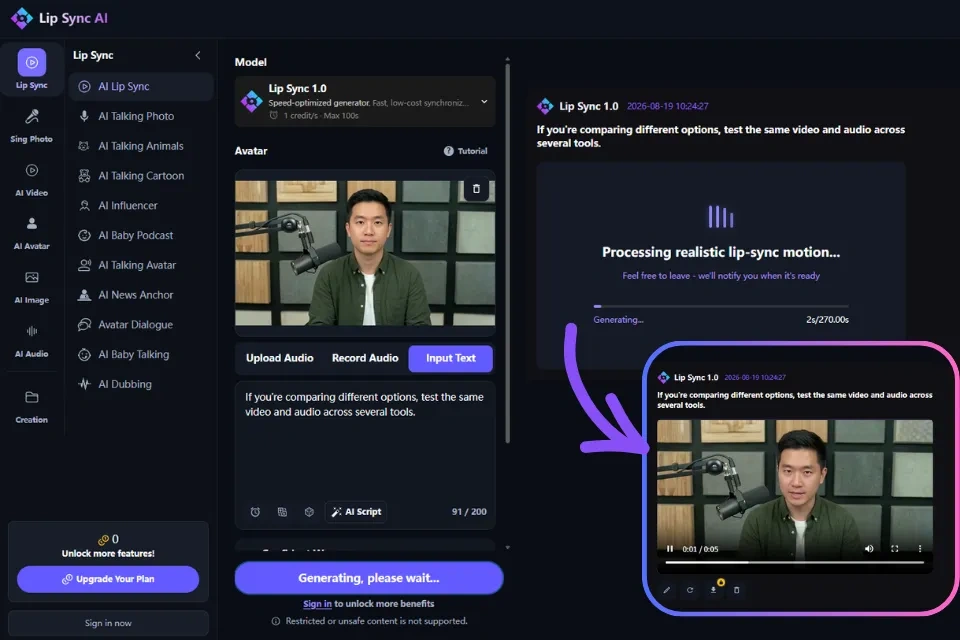This screenshot has height=640, width=960.
Task: Click the grid icon below script text
Action: point(282,512)
